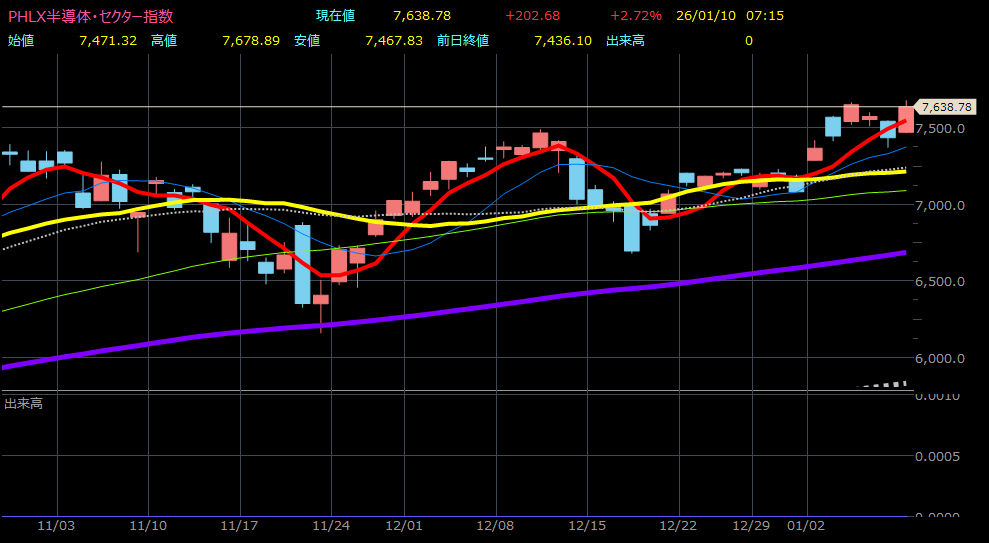Click the 6,000.0 price axis label
989x543 pixels.
[942, 358]
